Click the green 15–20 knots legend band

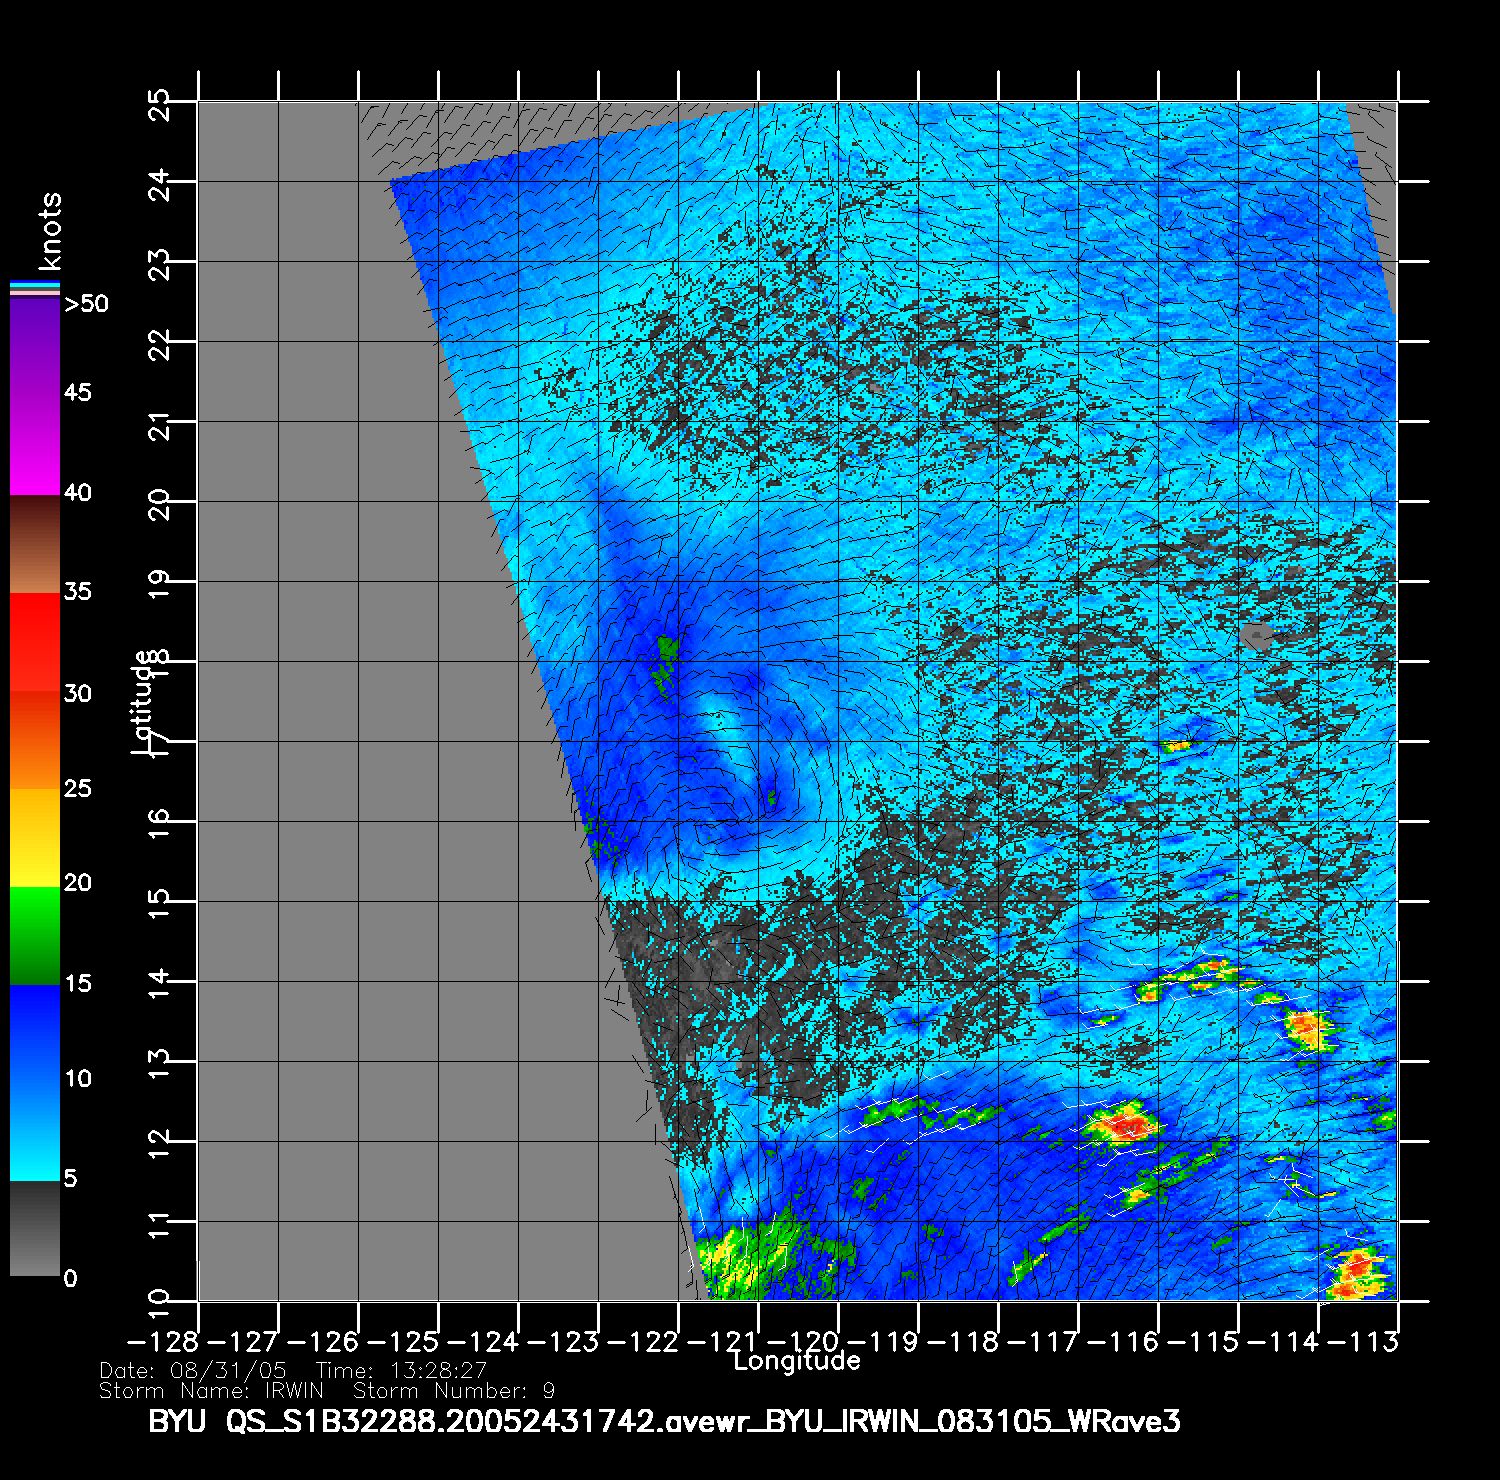click(x=34, y=935)
